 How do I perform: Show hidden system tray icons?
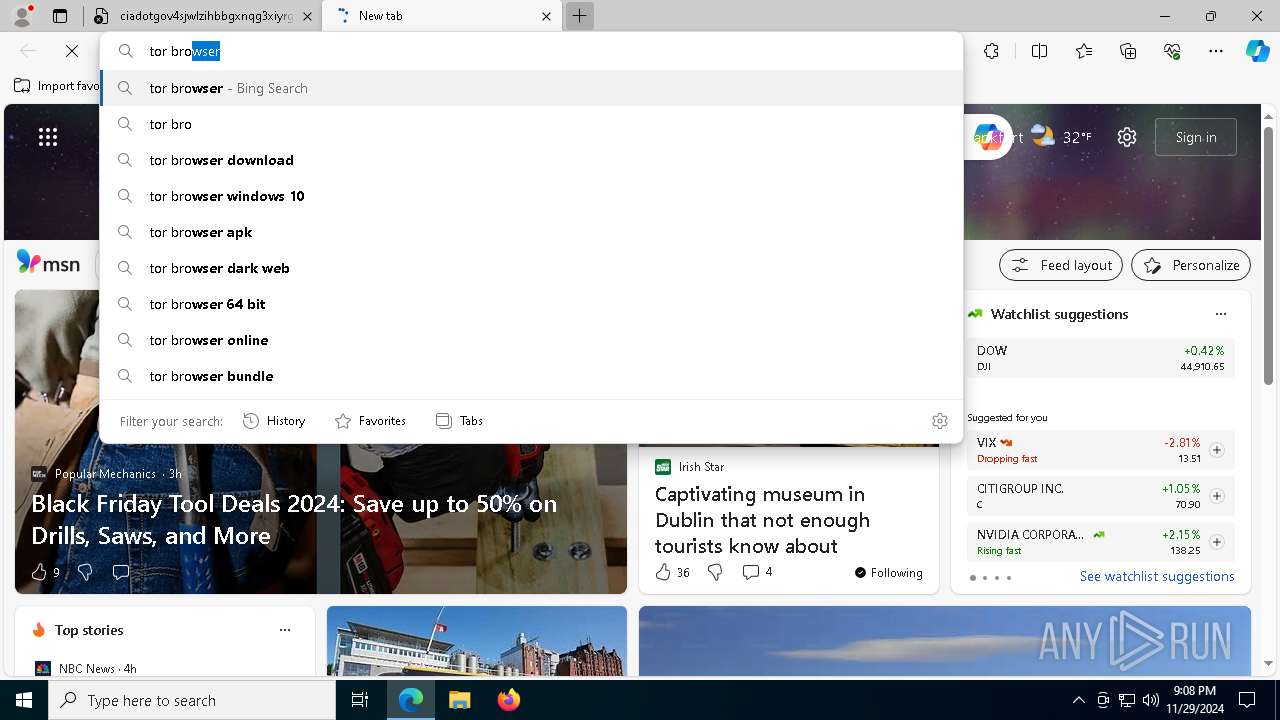pos(1078,700)
